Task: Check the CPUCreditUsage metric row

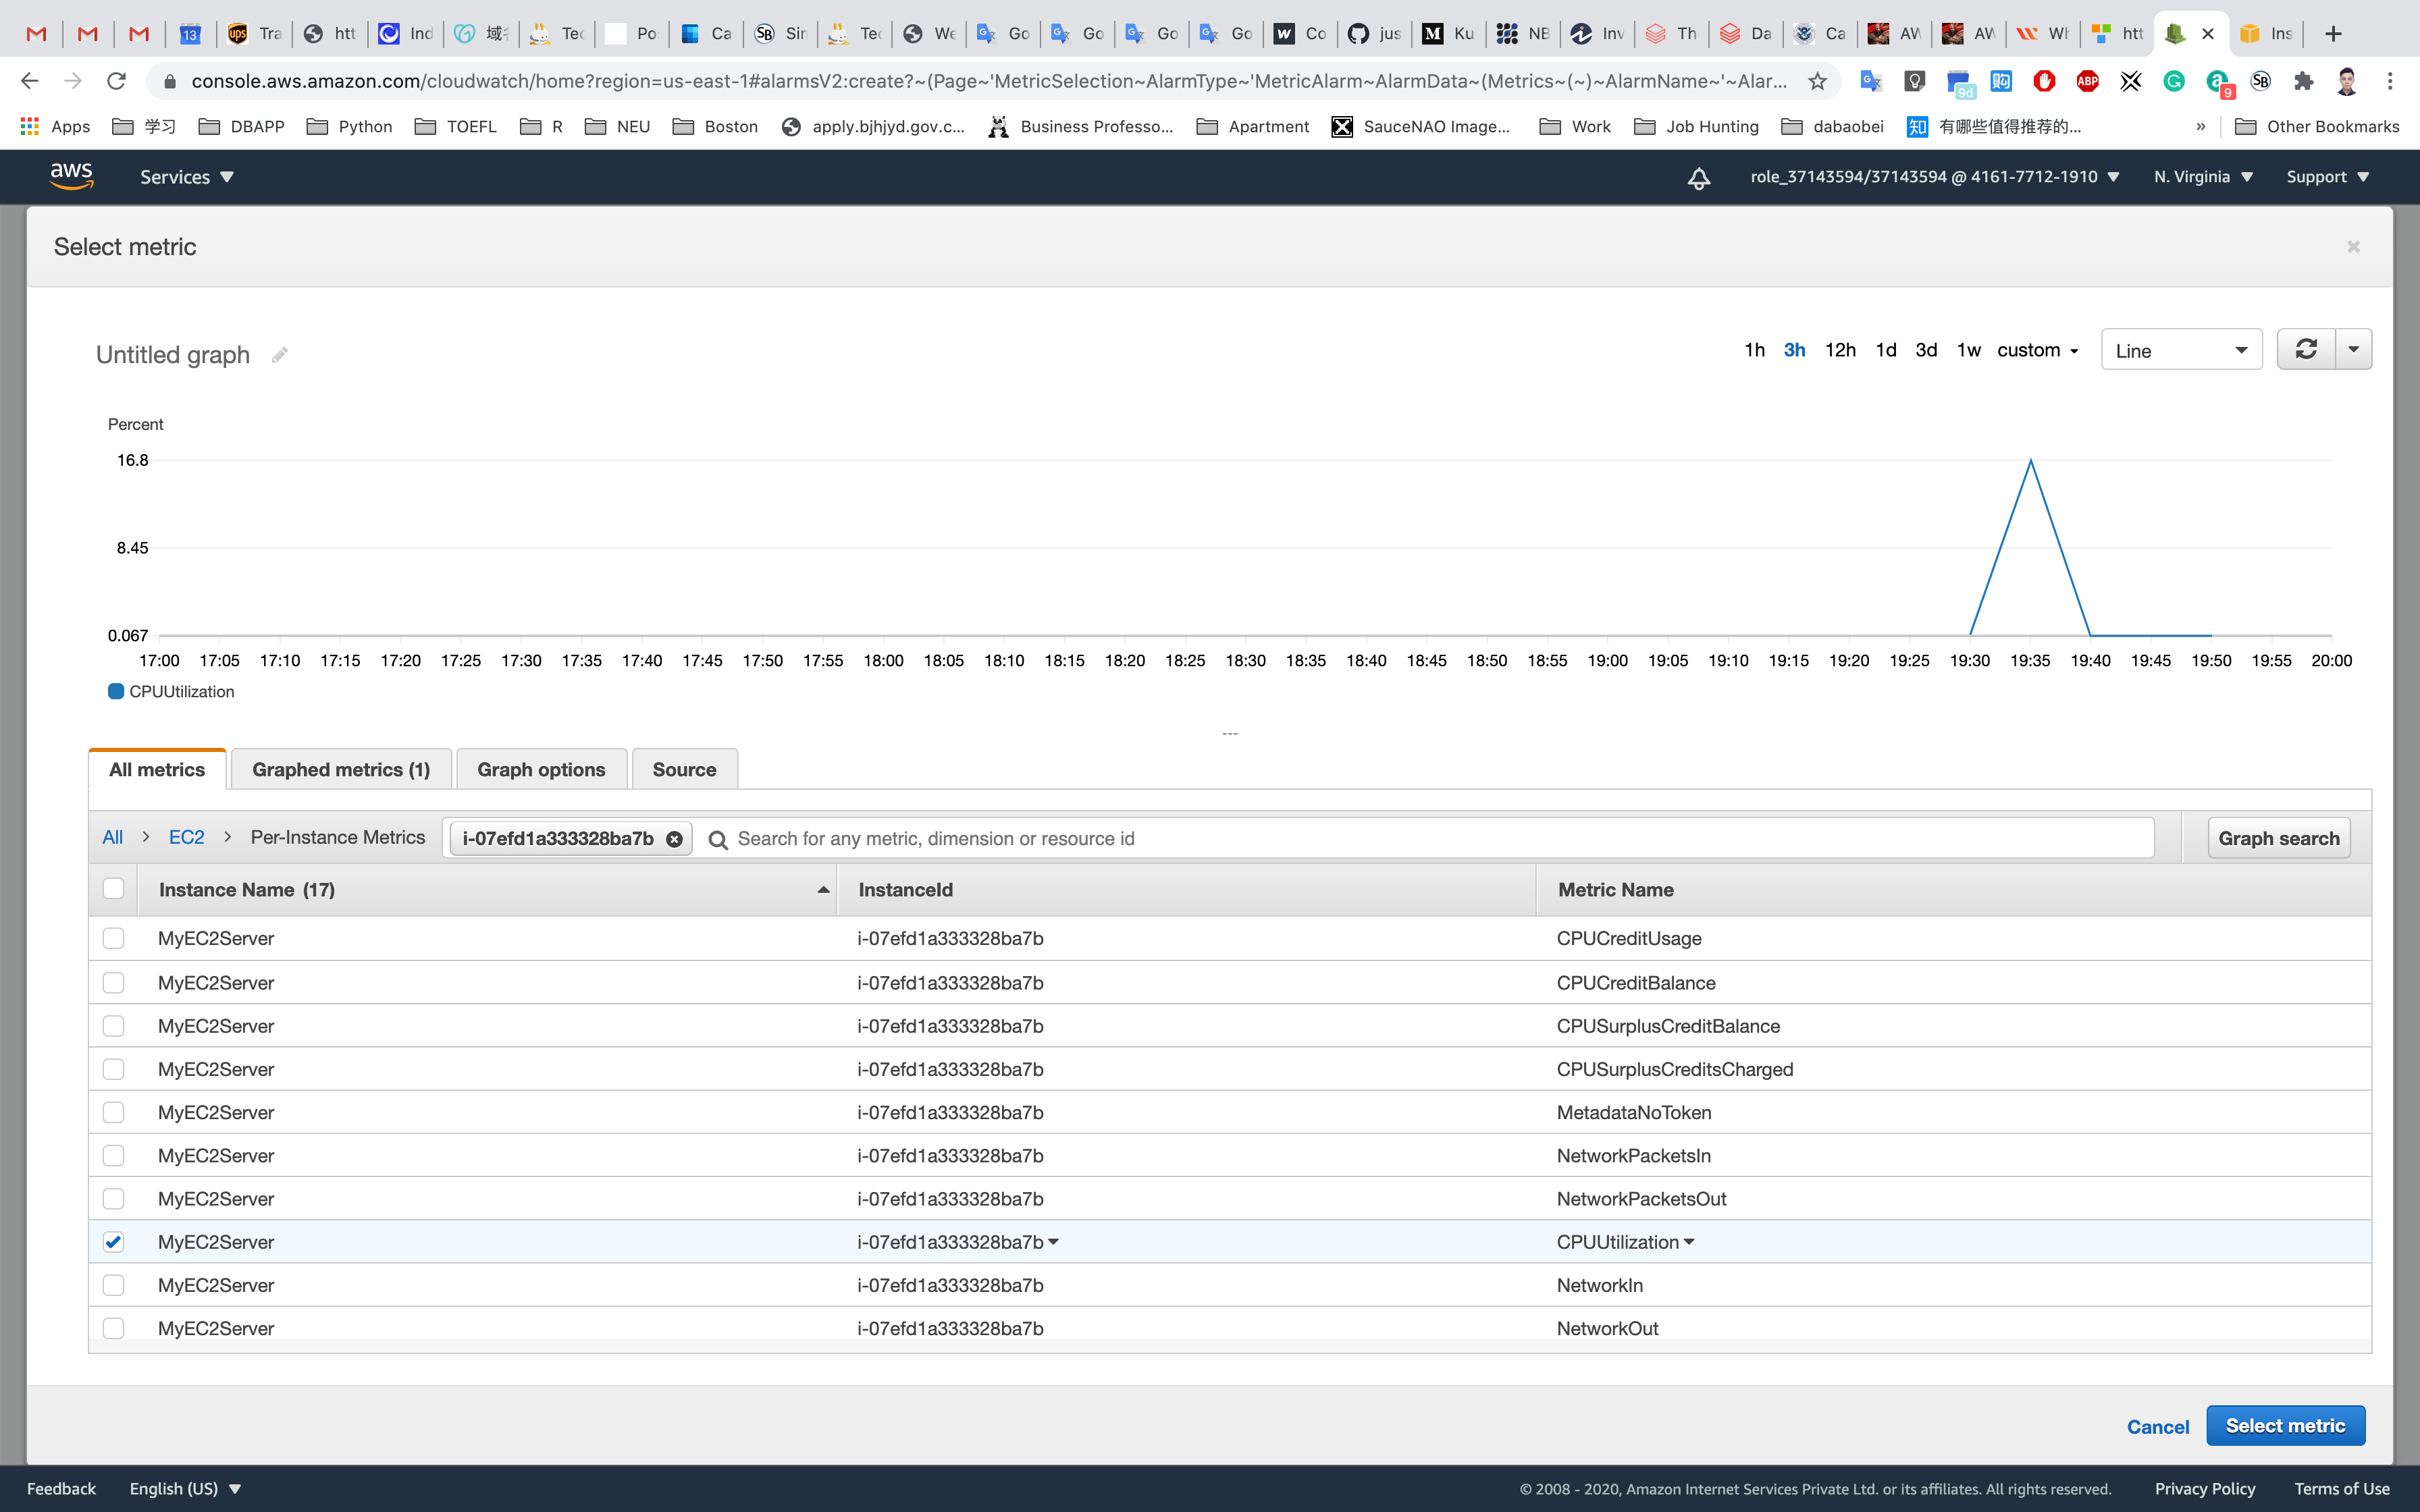Action: (x=113, y=938)
